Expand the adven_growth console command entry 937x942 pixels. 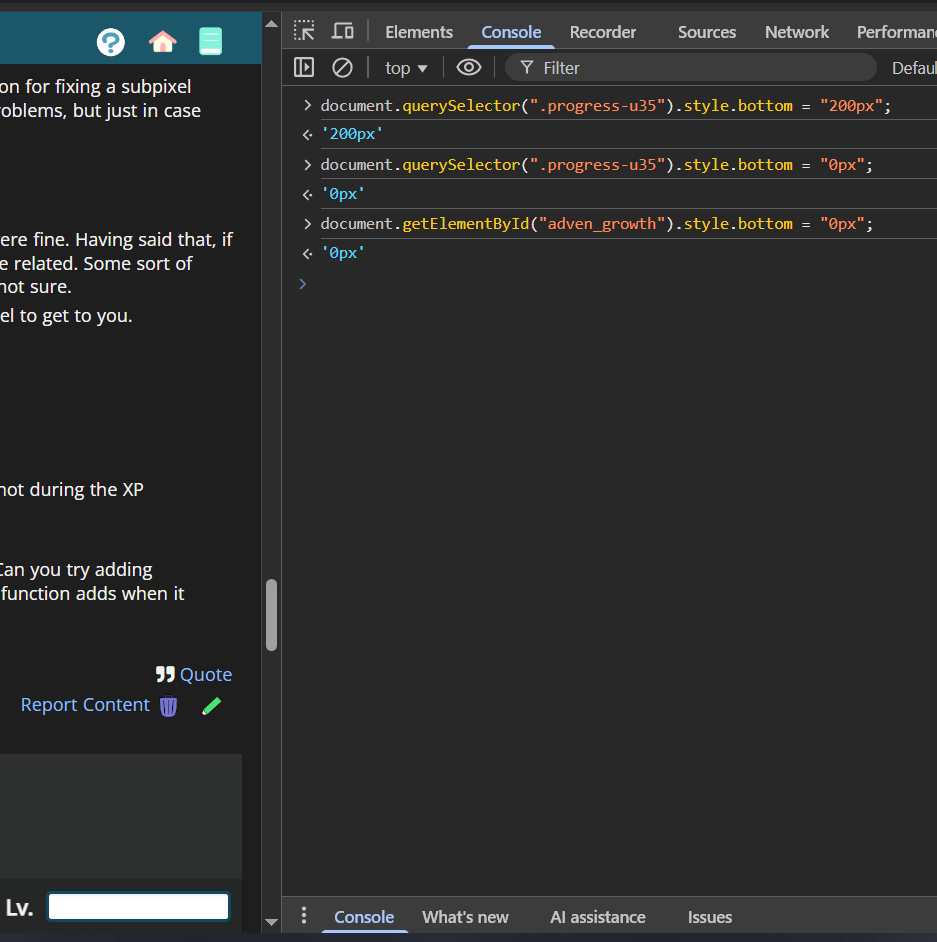click(x=309, y=224)
